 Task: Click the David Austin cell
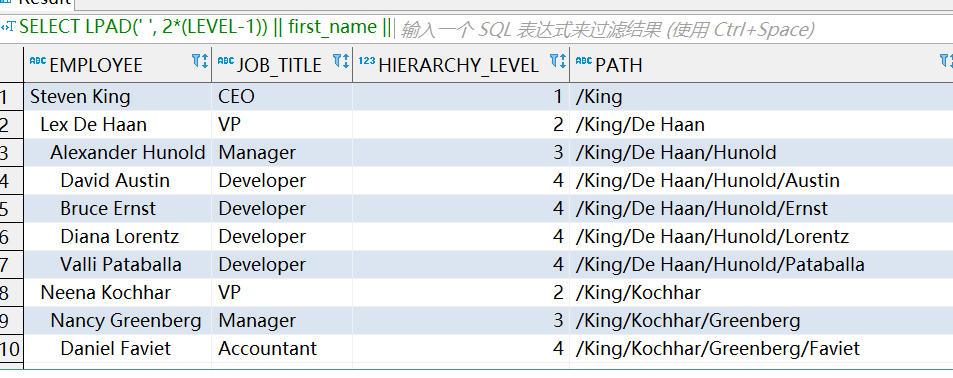(118, 180)
